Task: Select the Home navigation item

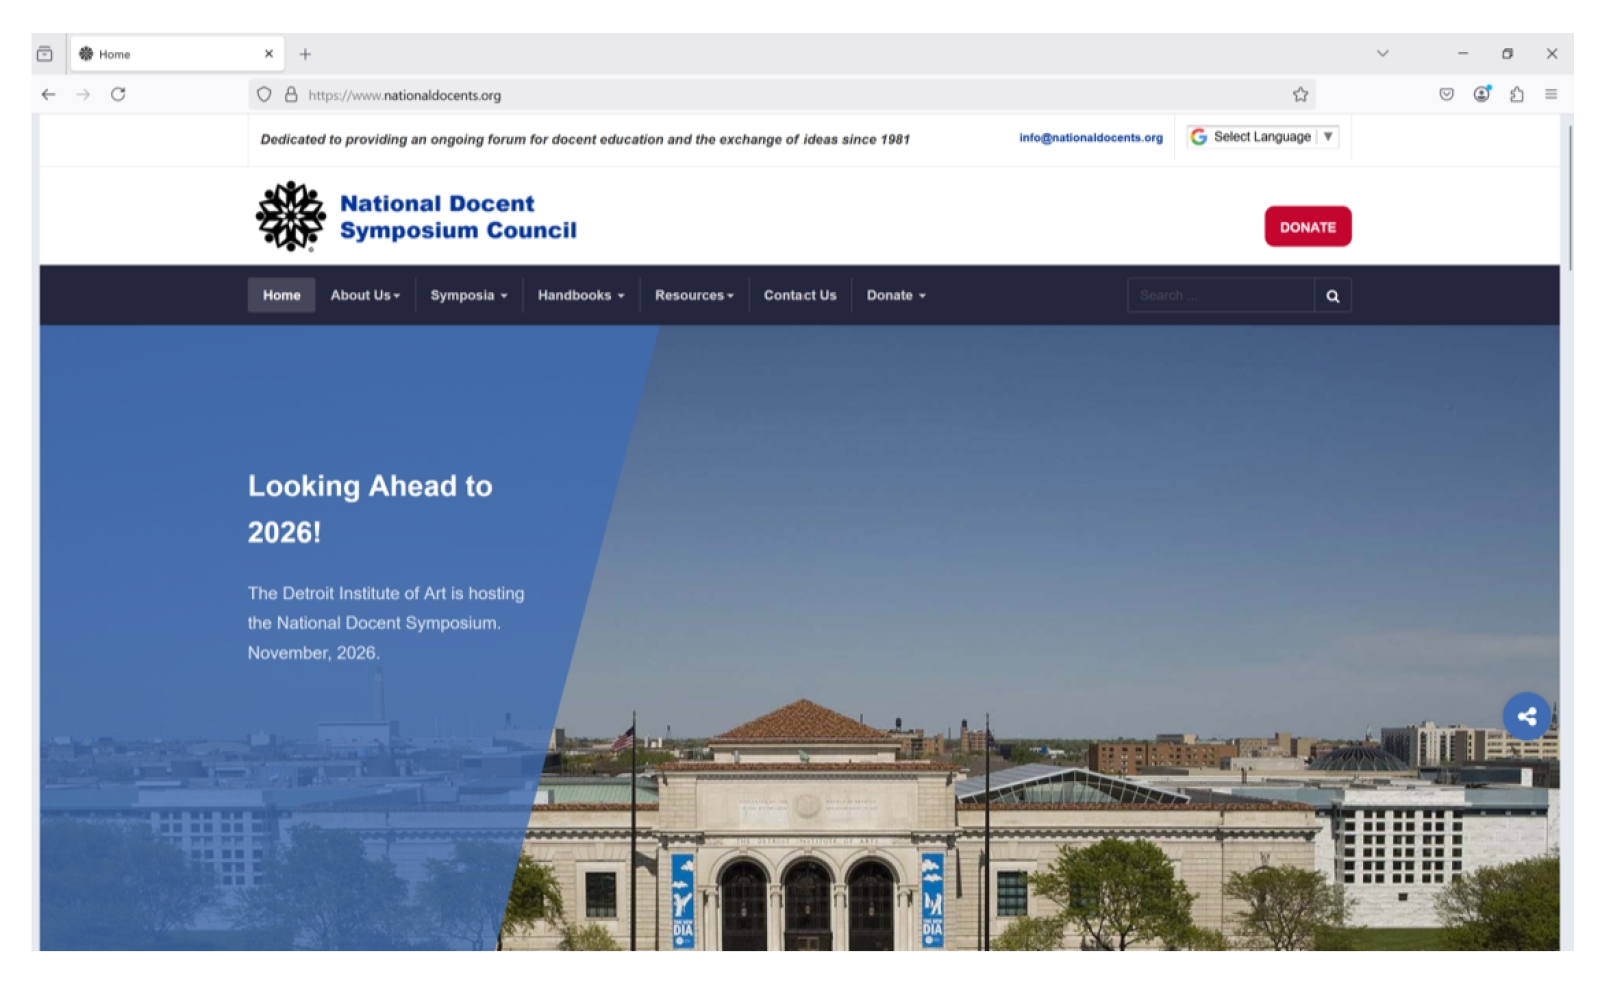Action: (281, 296)
